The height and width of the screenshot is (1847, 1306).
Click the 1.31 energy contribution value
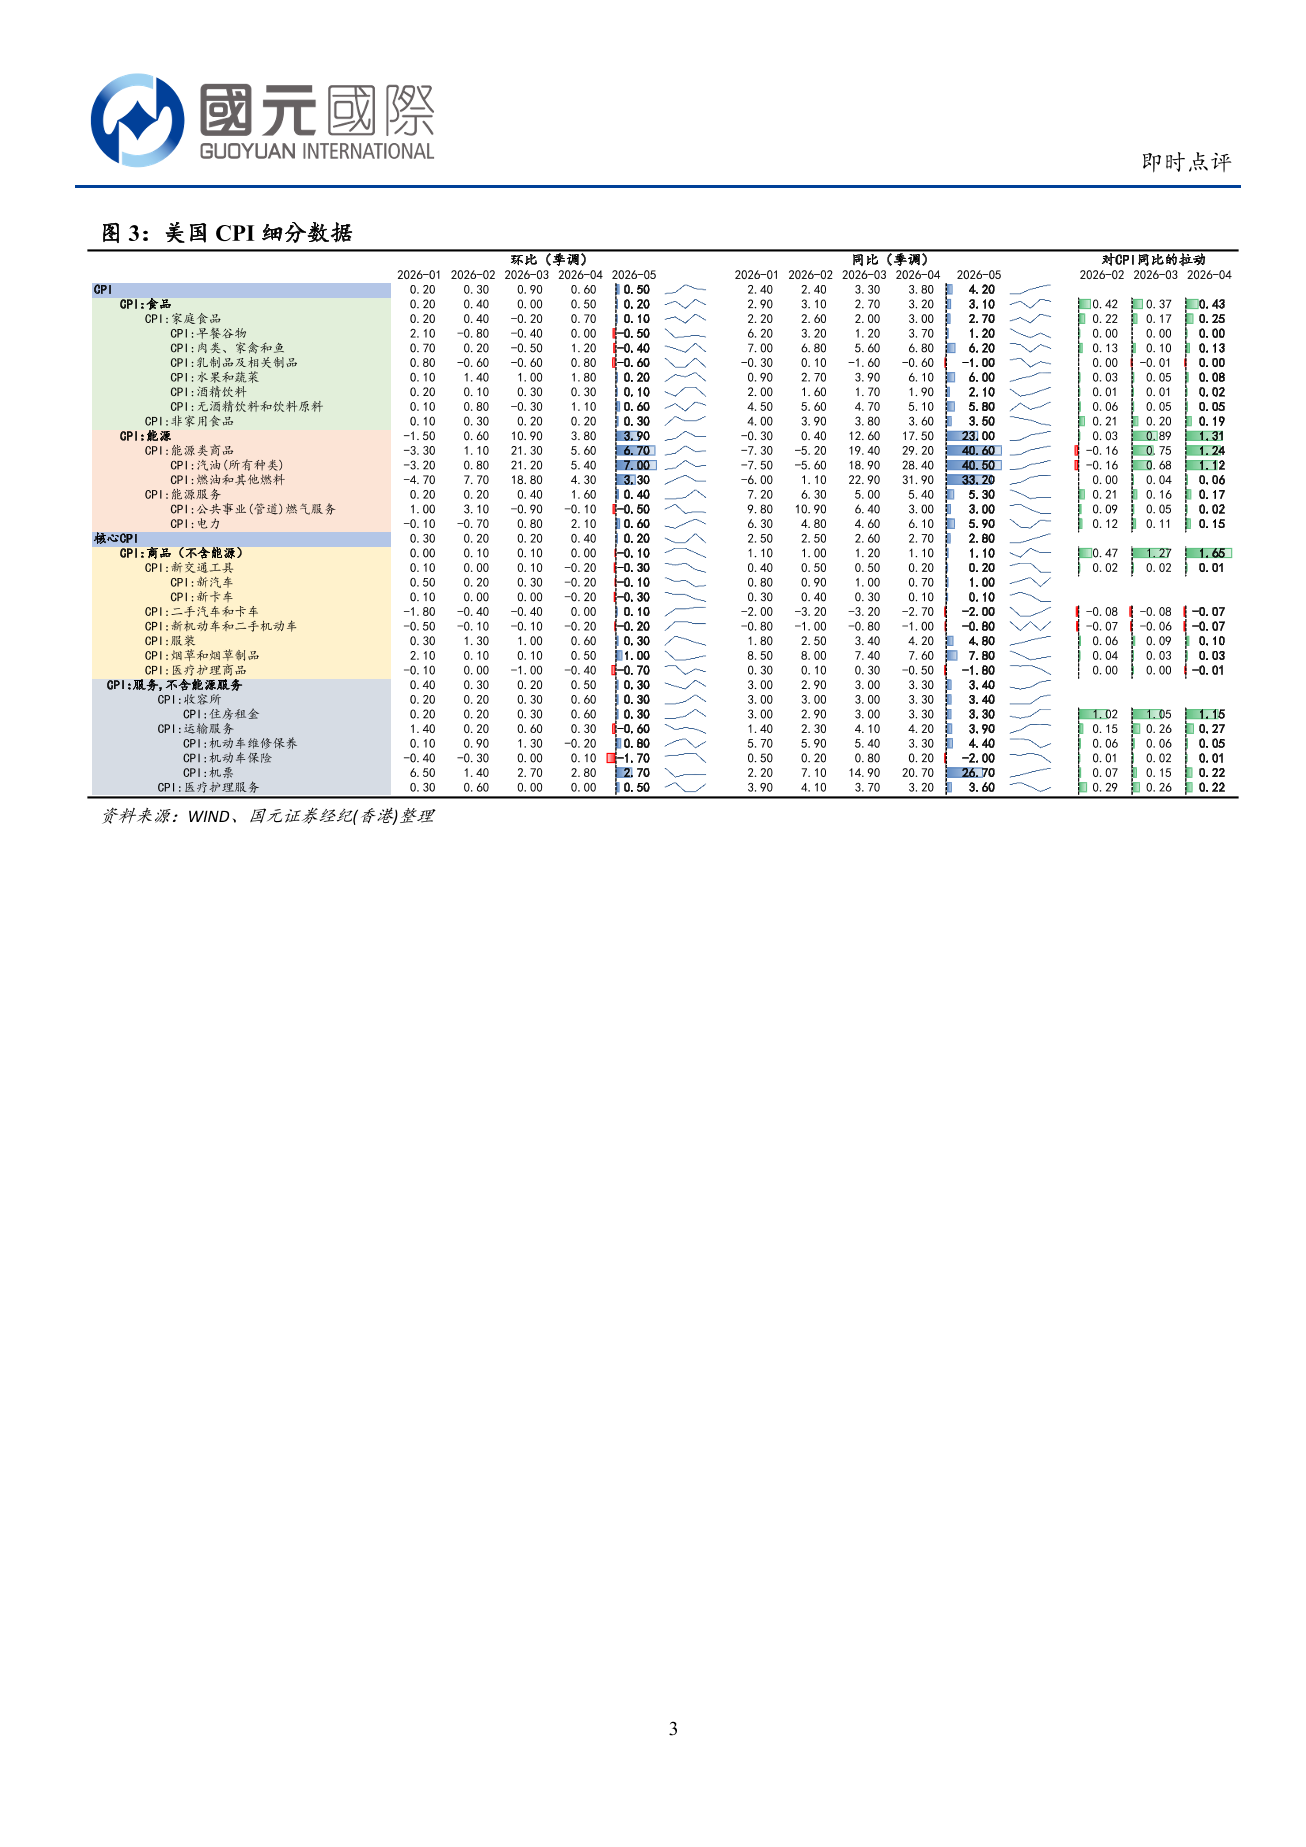(x=1211, y=436)
